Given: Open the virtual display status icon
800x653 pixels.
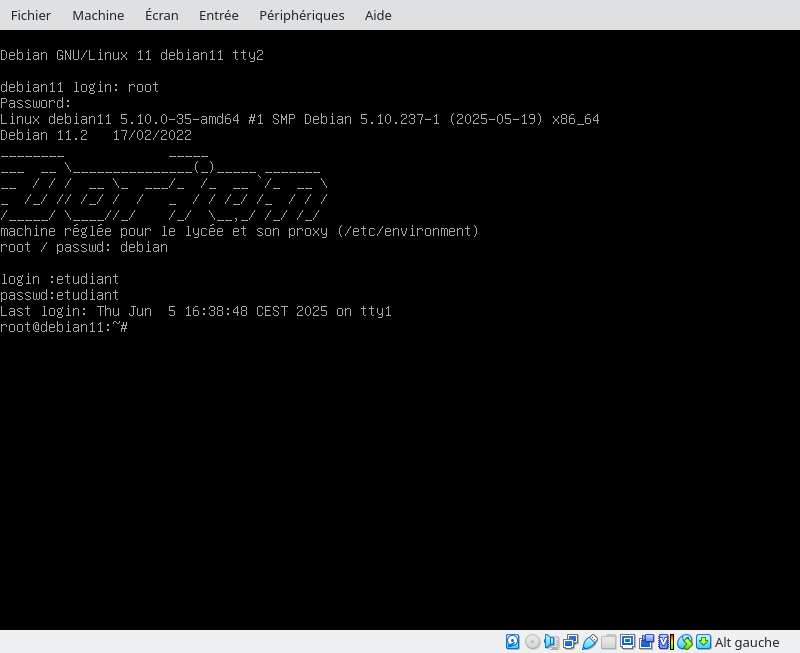Looking at the screenshot, I should [x=627, y=642].
